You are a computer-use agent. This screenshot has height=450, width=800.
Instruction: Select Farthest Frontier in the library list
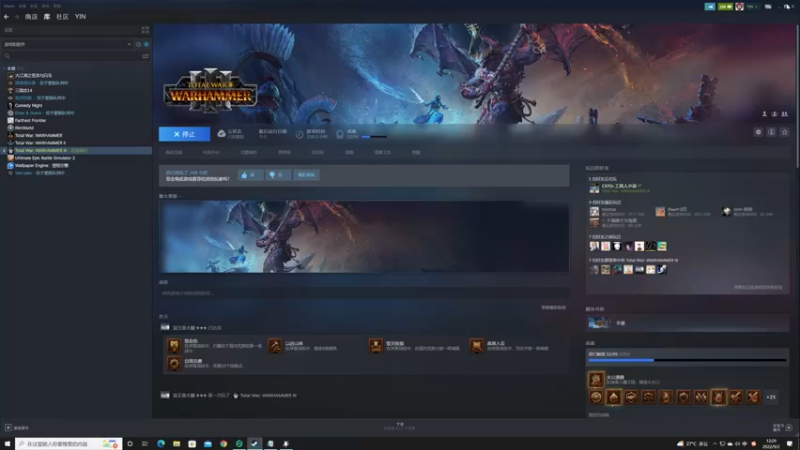point(31,120)
